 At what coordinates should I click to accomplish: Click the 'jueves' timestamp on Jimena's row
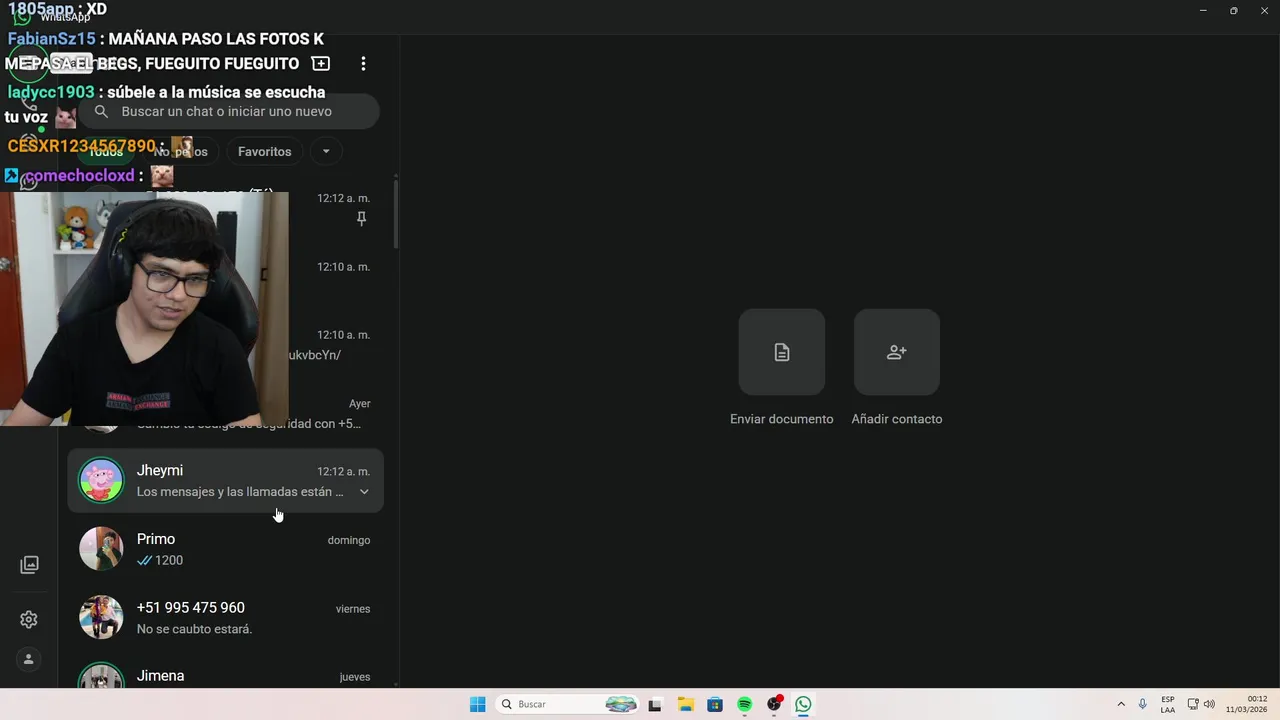[x=355, y=677]
